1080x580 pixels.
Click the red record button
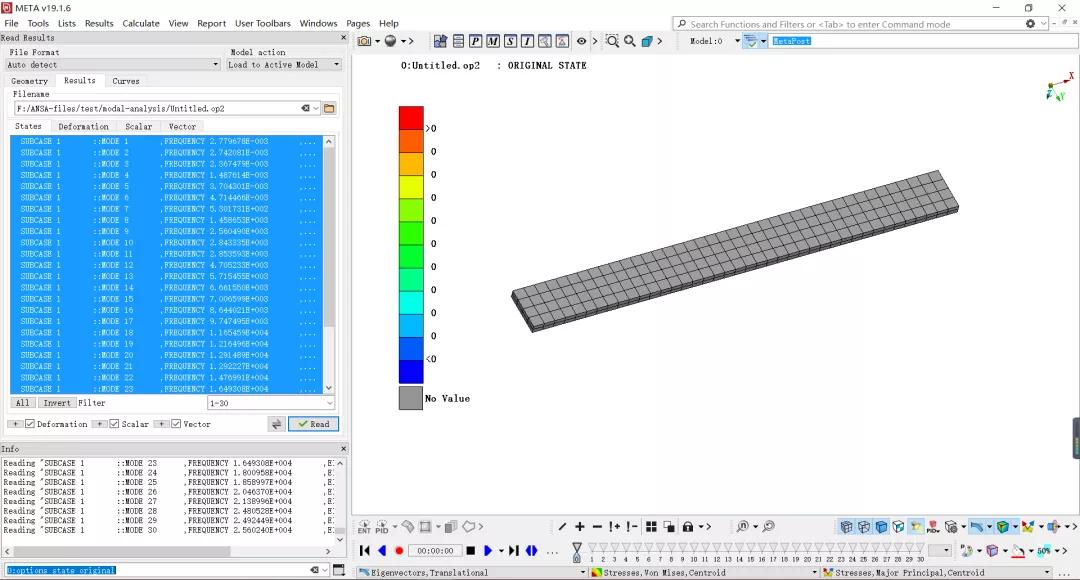[x=399, y=550]
